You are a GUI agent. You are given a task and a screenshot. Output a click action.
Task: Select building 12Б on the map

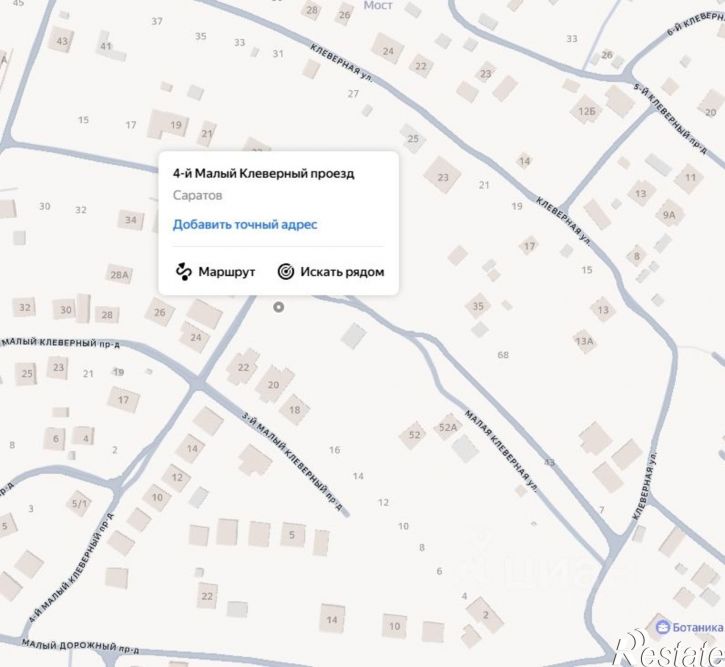tap(587, 111)
